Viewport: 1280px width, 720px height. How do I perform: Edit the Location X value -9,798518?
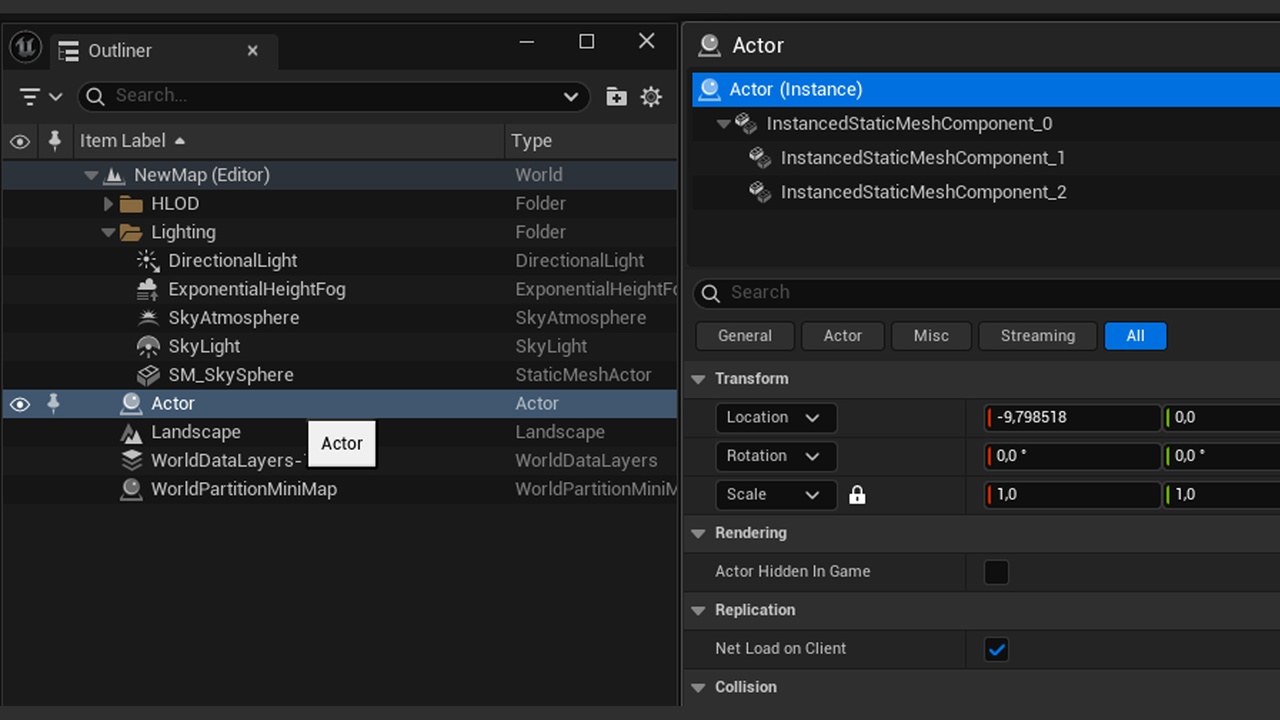click(1073, 418)
